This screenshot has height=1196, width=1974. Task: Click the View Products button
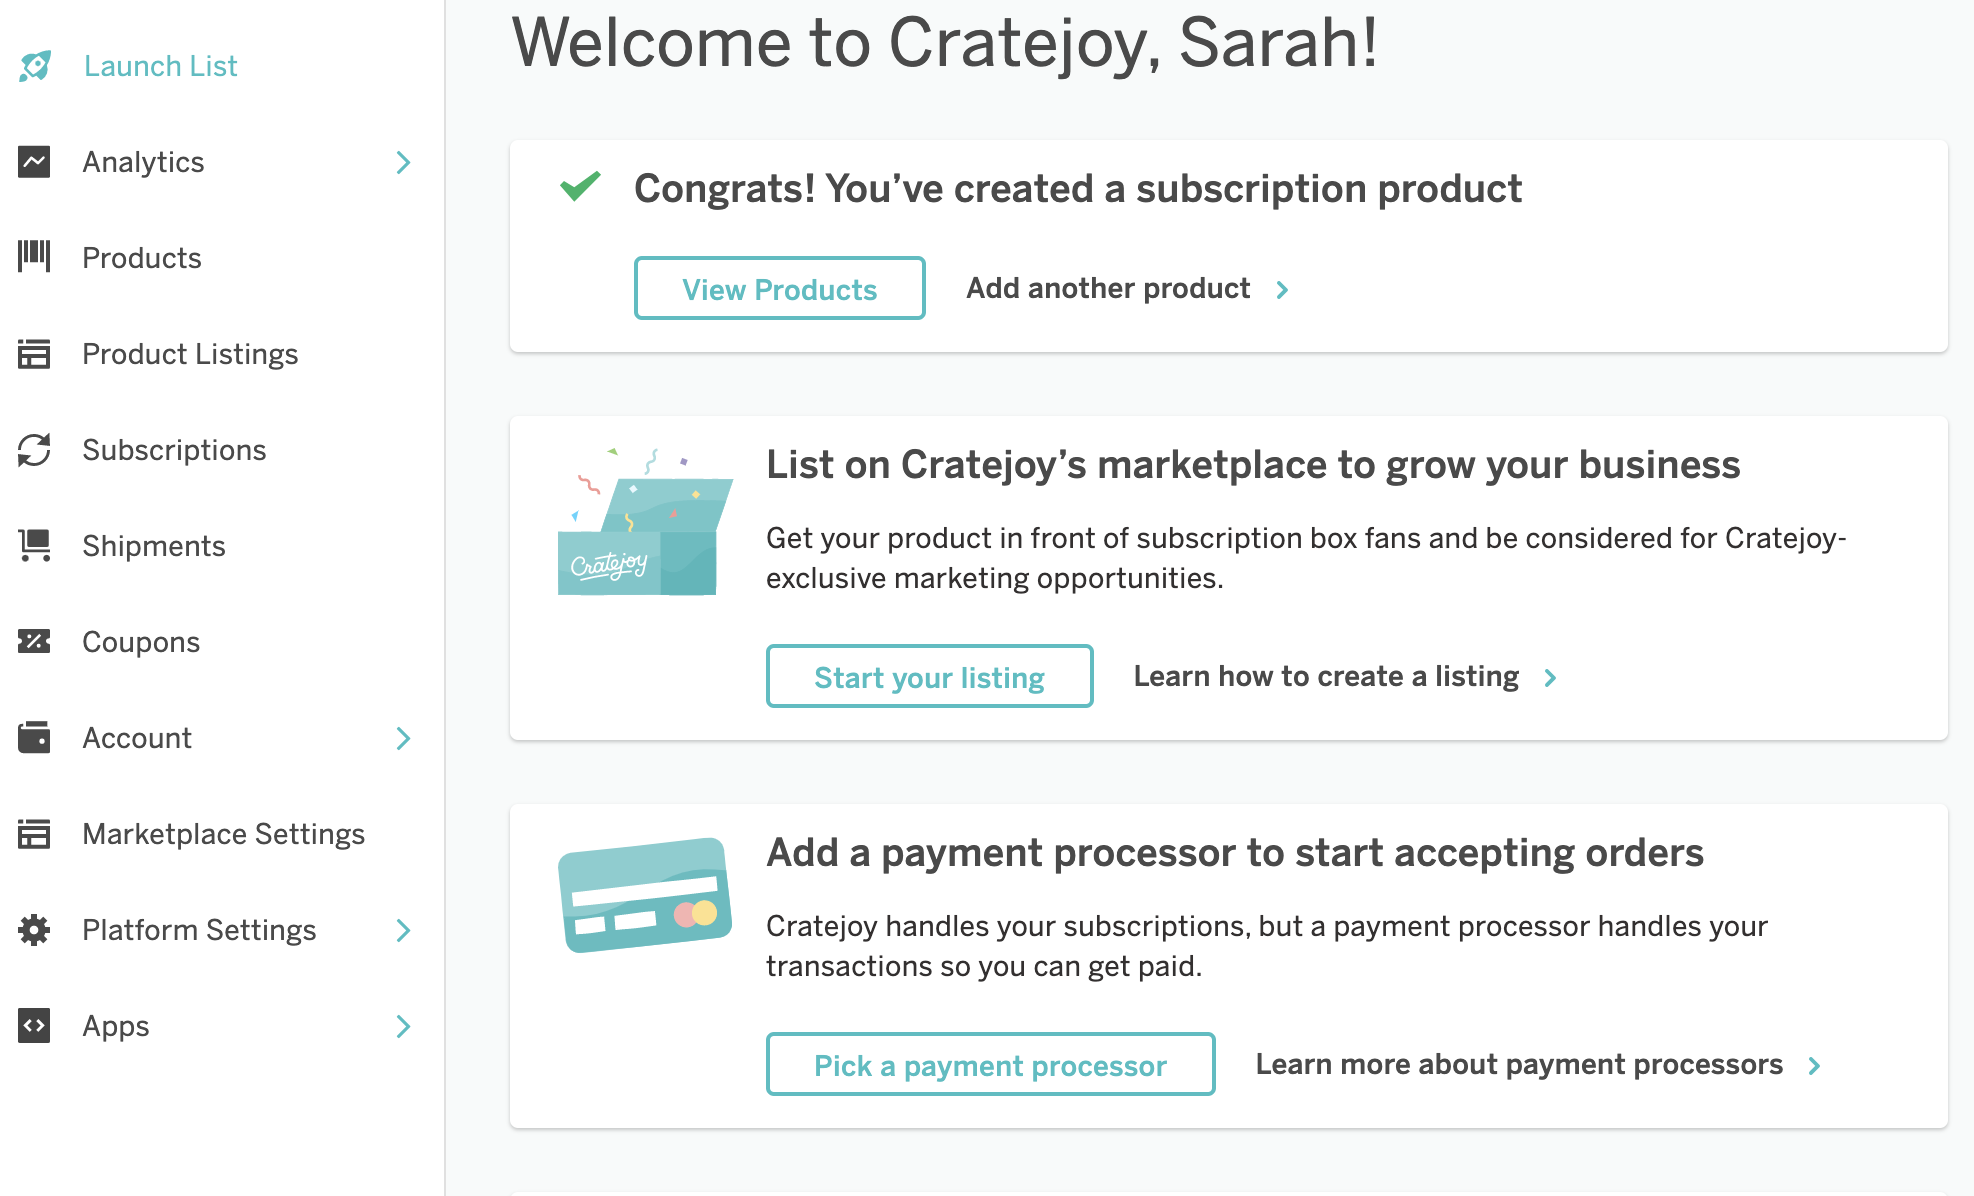[779, 289]
